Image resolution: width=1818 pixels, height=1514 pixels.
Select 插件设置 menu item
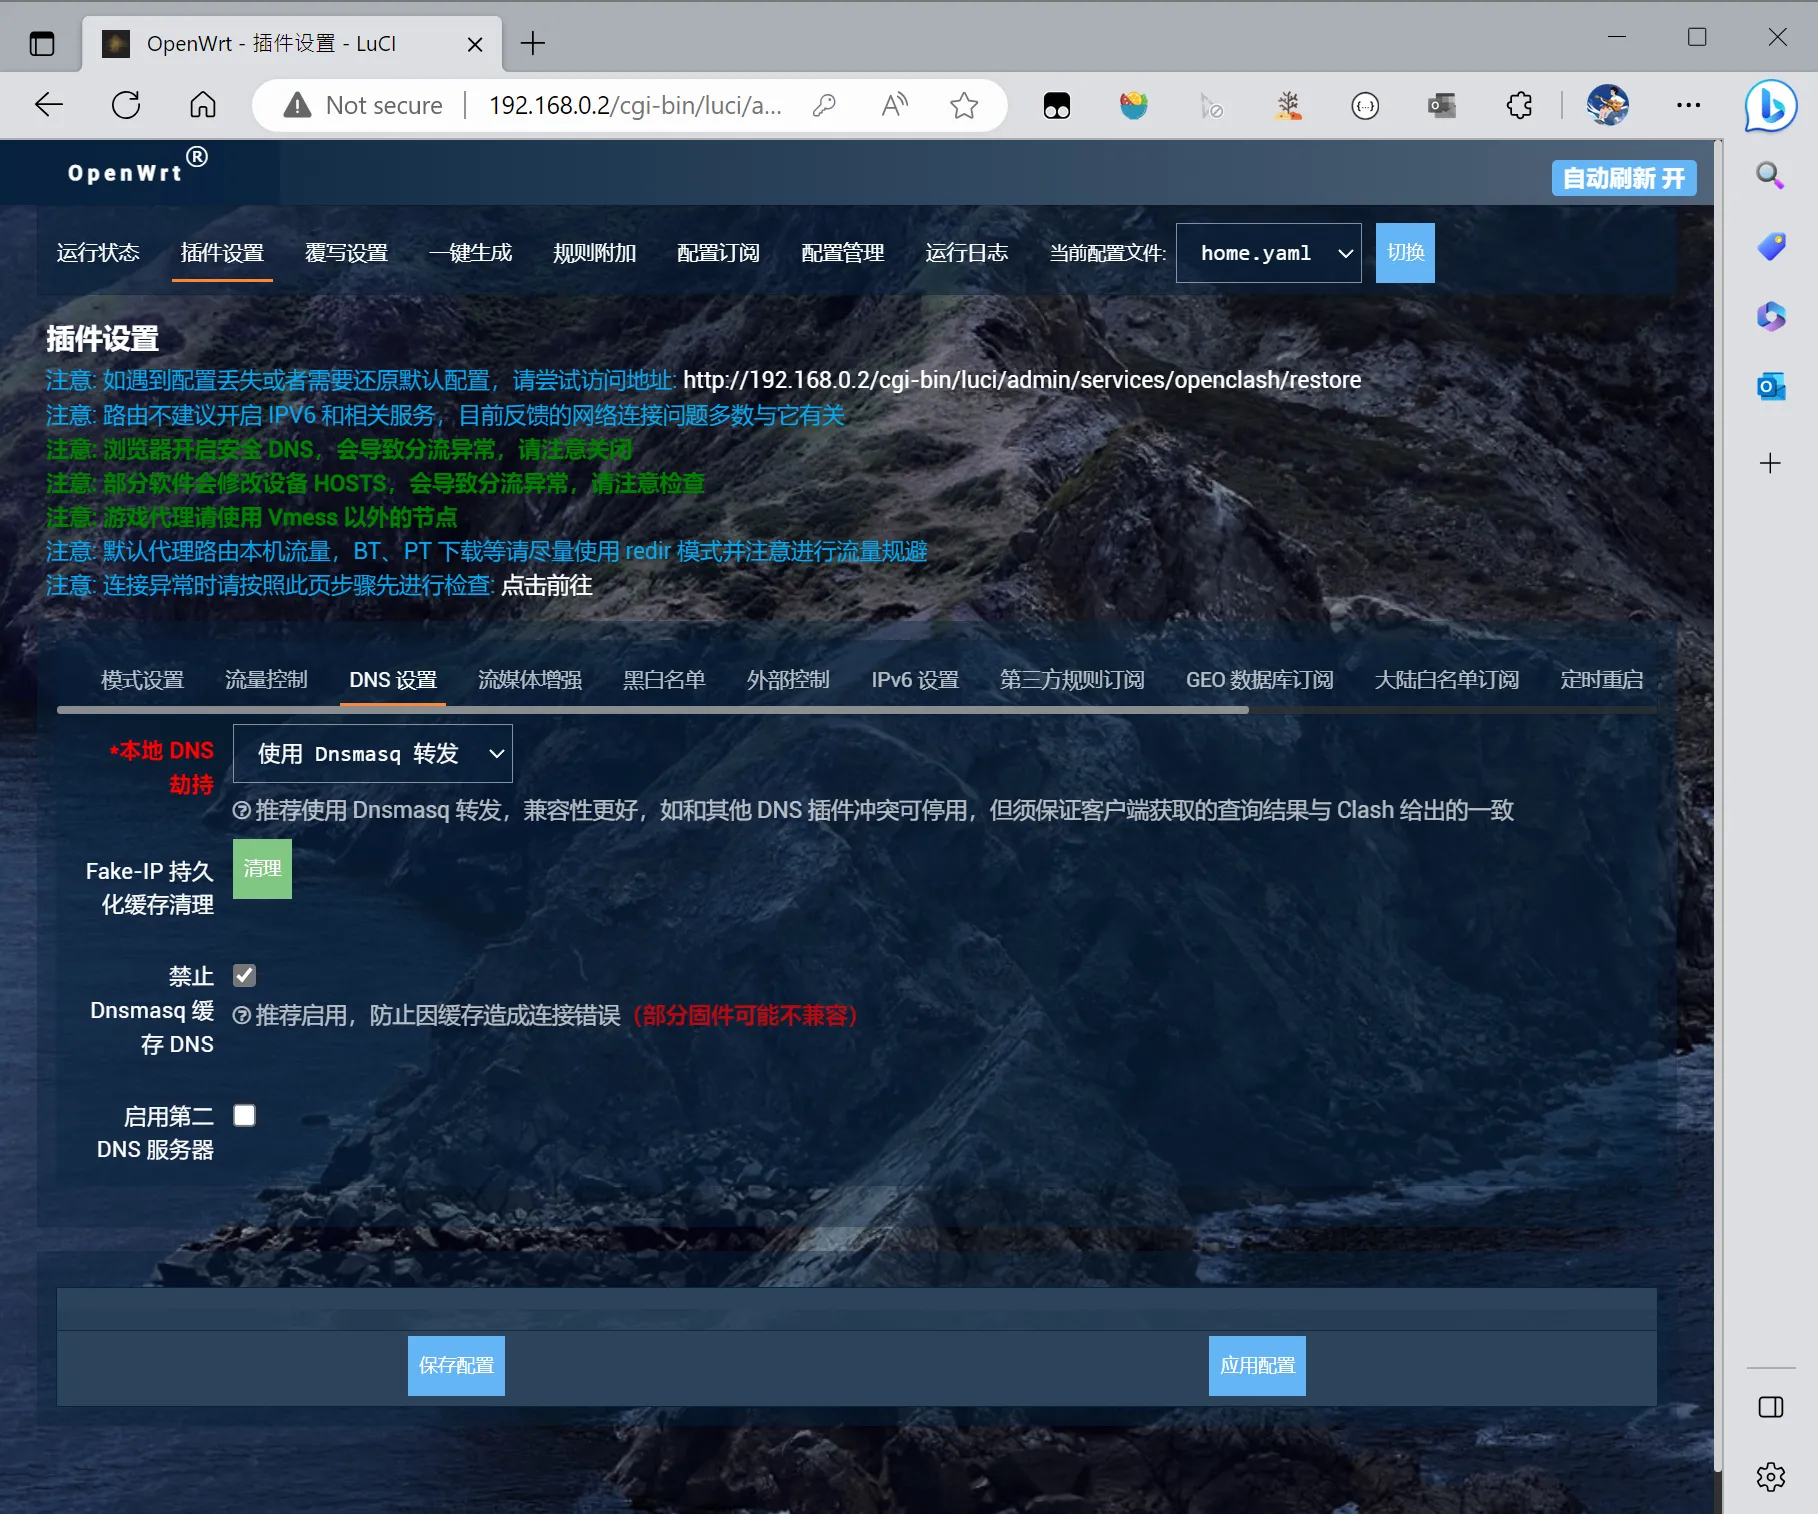pos(222,253)
